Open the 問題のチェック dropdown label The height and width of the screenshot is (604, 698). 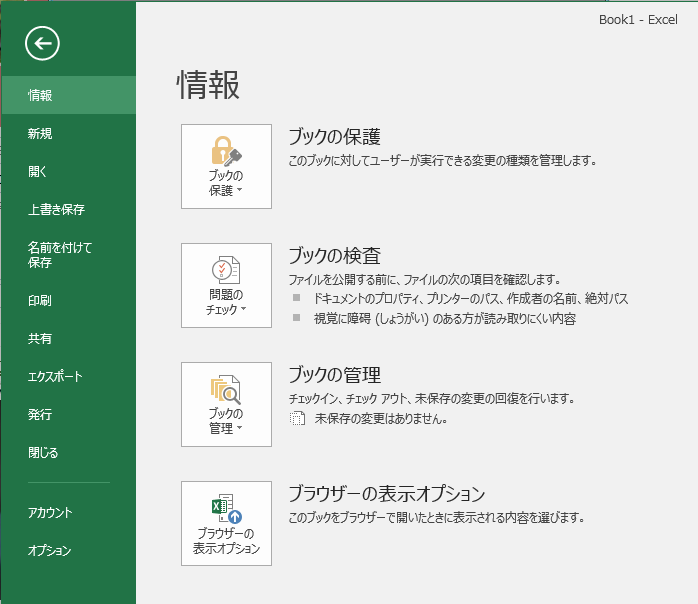(226, 302)
